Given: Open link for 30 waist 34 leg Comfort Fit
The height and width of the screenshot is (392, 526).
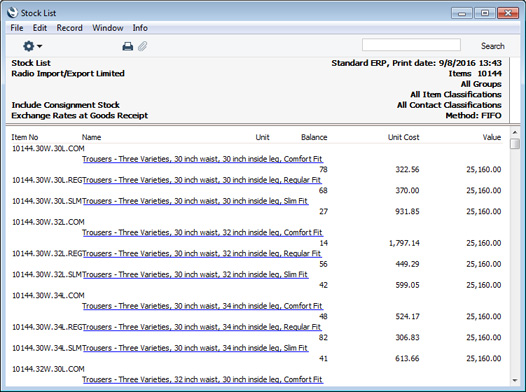Looking at the screenshot, I should point(202,306).
